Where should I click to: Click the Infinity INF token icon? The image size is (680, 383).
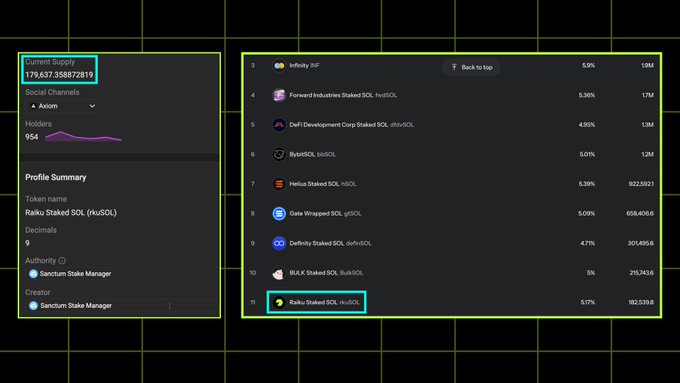[279, 65]
